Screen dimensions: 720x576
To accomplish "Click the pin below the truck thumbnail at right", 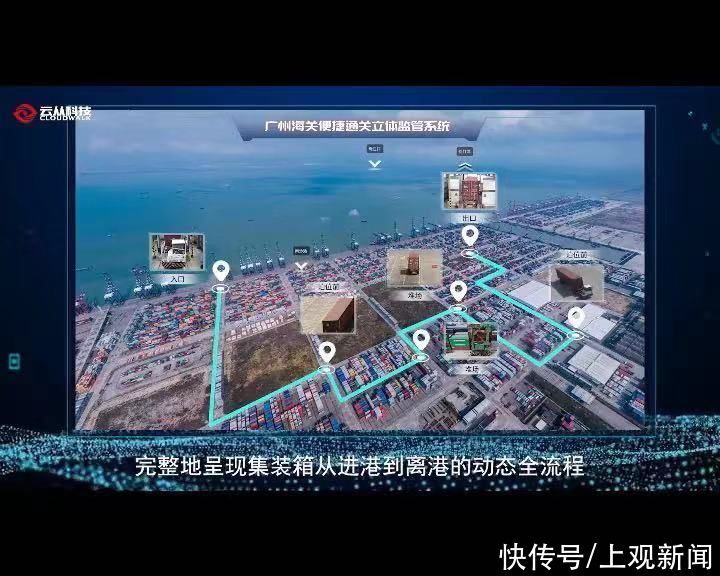I will [576, 318].
